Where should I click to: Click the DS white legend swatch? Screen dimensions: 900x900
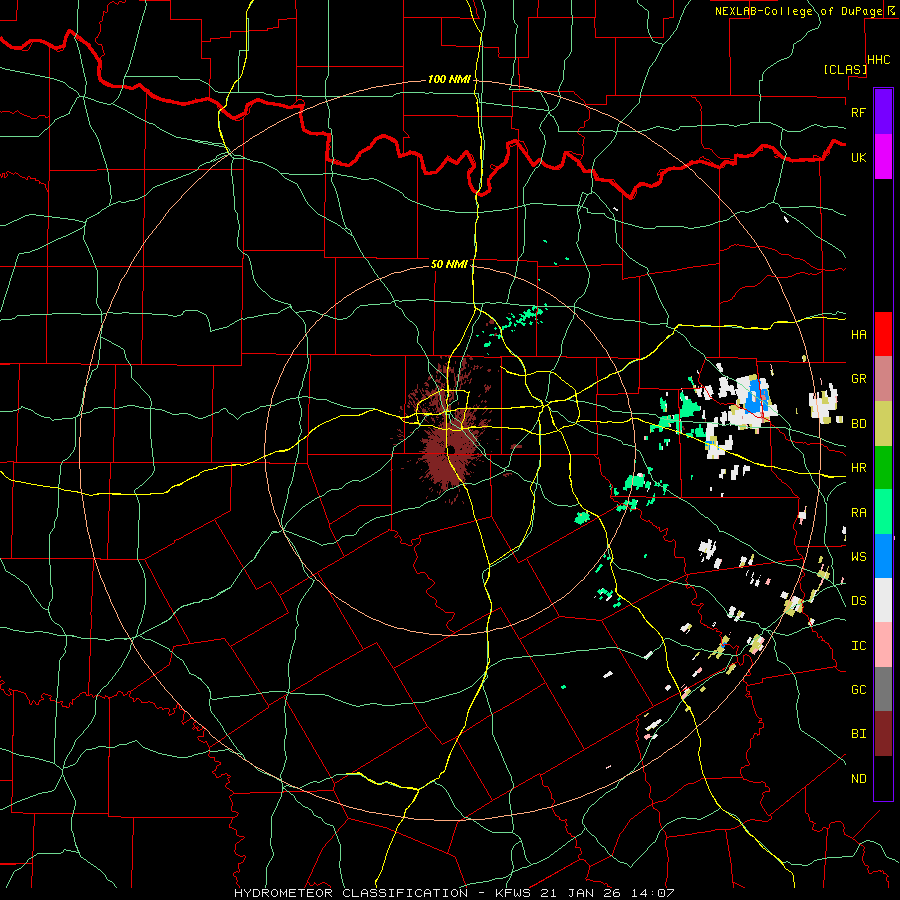883,600
